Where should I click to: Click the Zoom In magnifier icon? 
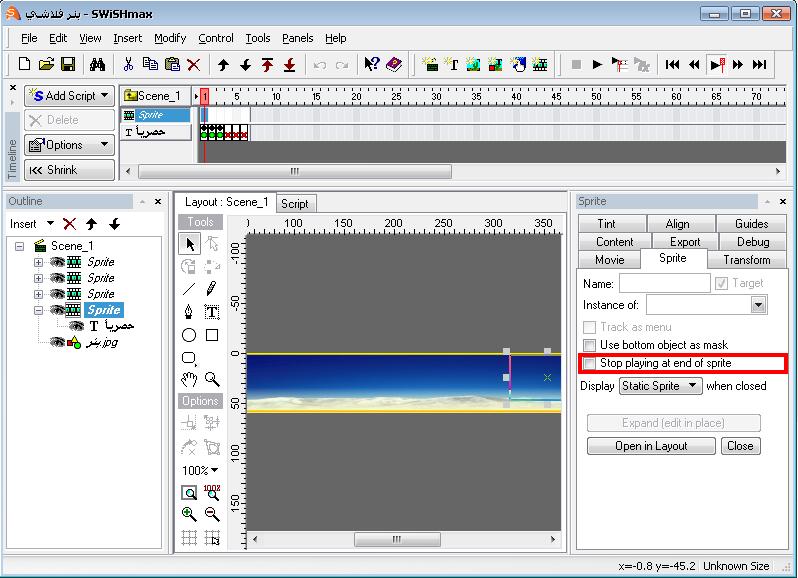tap(188, 514)
